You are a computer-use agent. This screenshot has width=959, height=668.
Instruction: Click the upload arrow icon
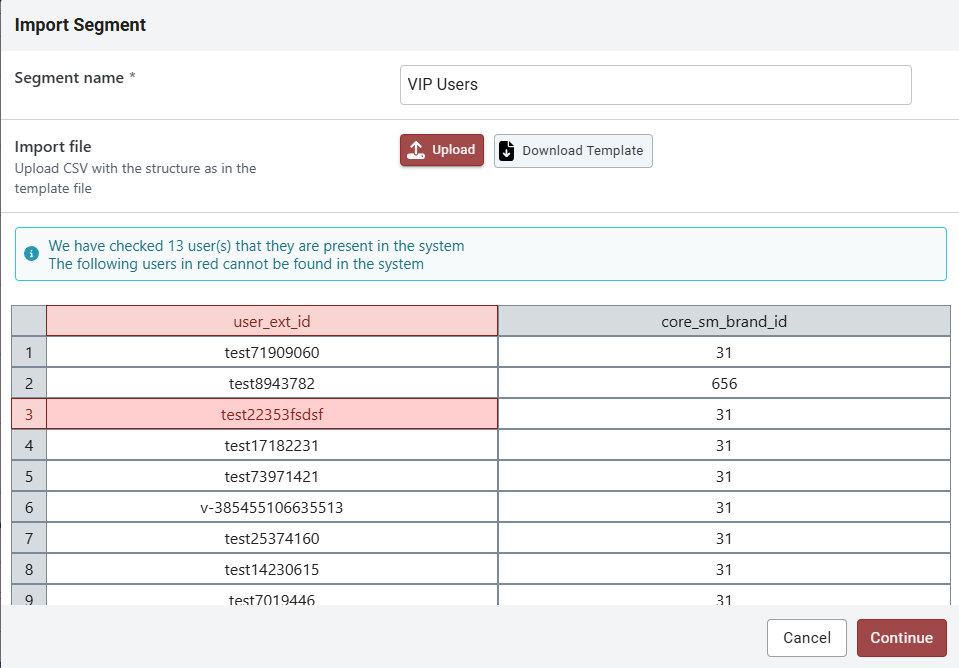click(417, 150)
